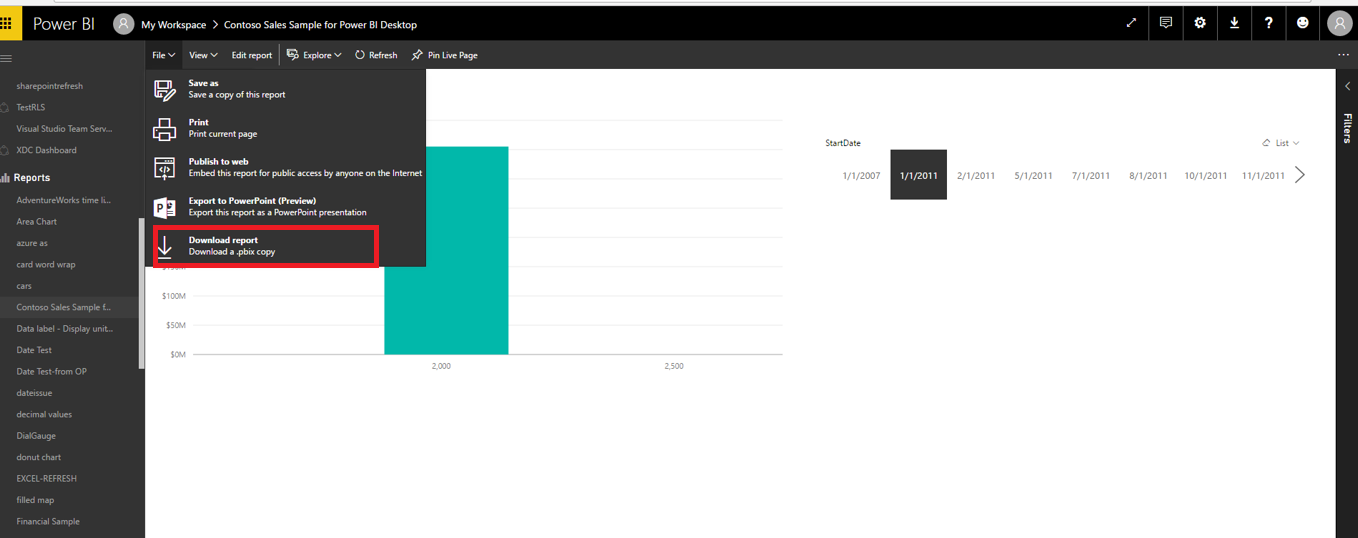Open the Date Test-from OP report

pyautogui.click(x=51, y=371)
